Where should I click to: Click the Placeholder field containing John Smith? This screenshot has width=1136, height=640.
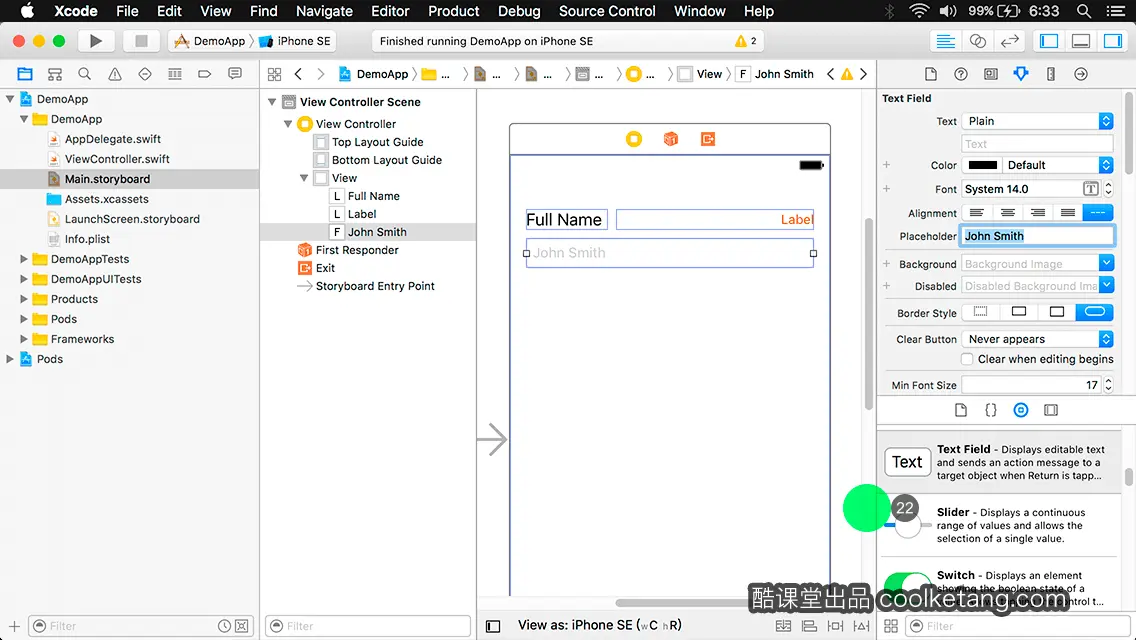pos(1037,236)
